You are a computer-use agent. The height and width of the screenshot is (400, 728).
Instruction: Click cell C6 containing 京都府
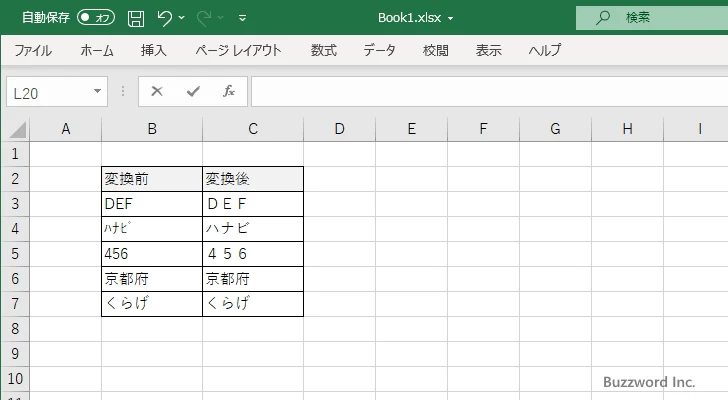tap(253, 279)
